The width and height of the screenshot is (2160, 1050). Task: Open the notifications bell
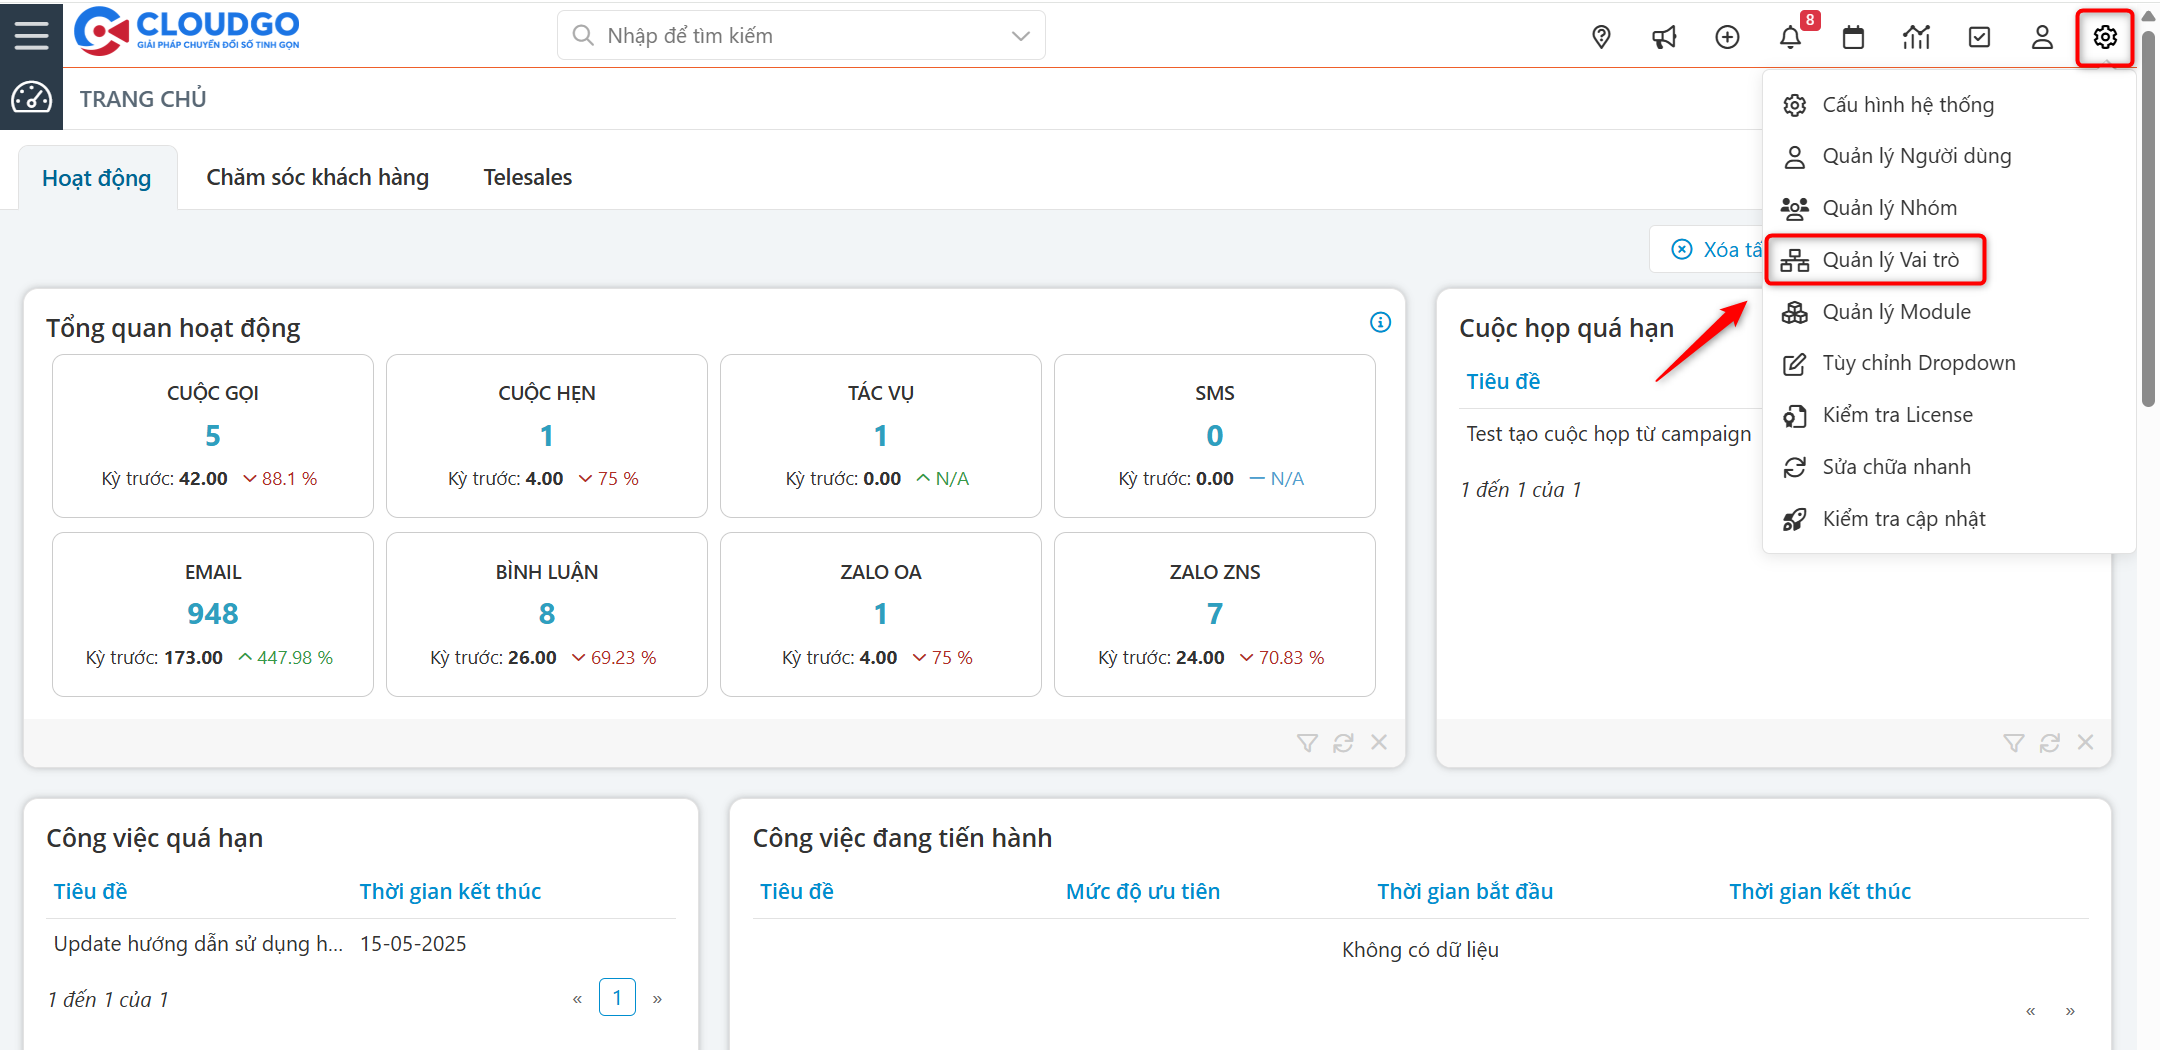coord(1790,37)
